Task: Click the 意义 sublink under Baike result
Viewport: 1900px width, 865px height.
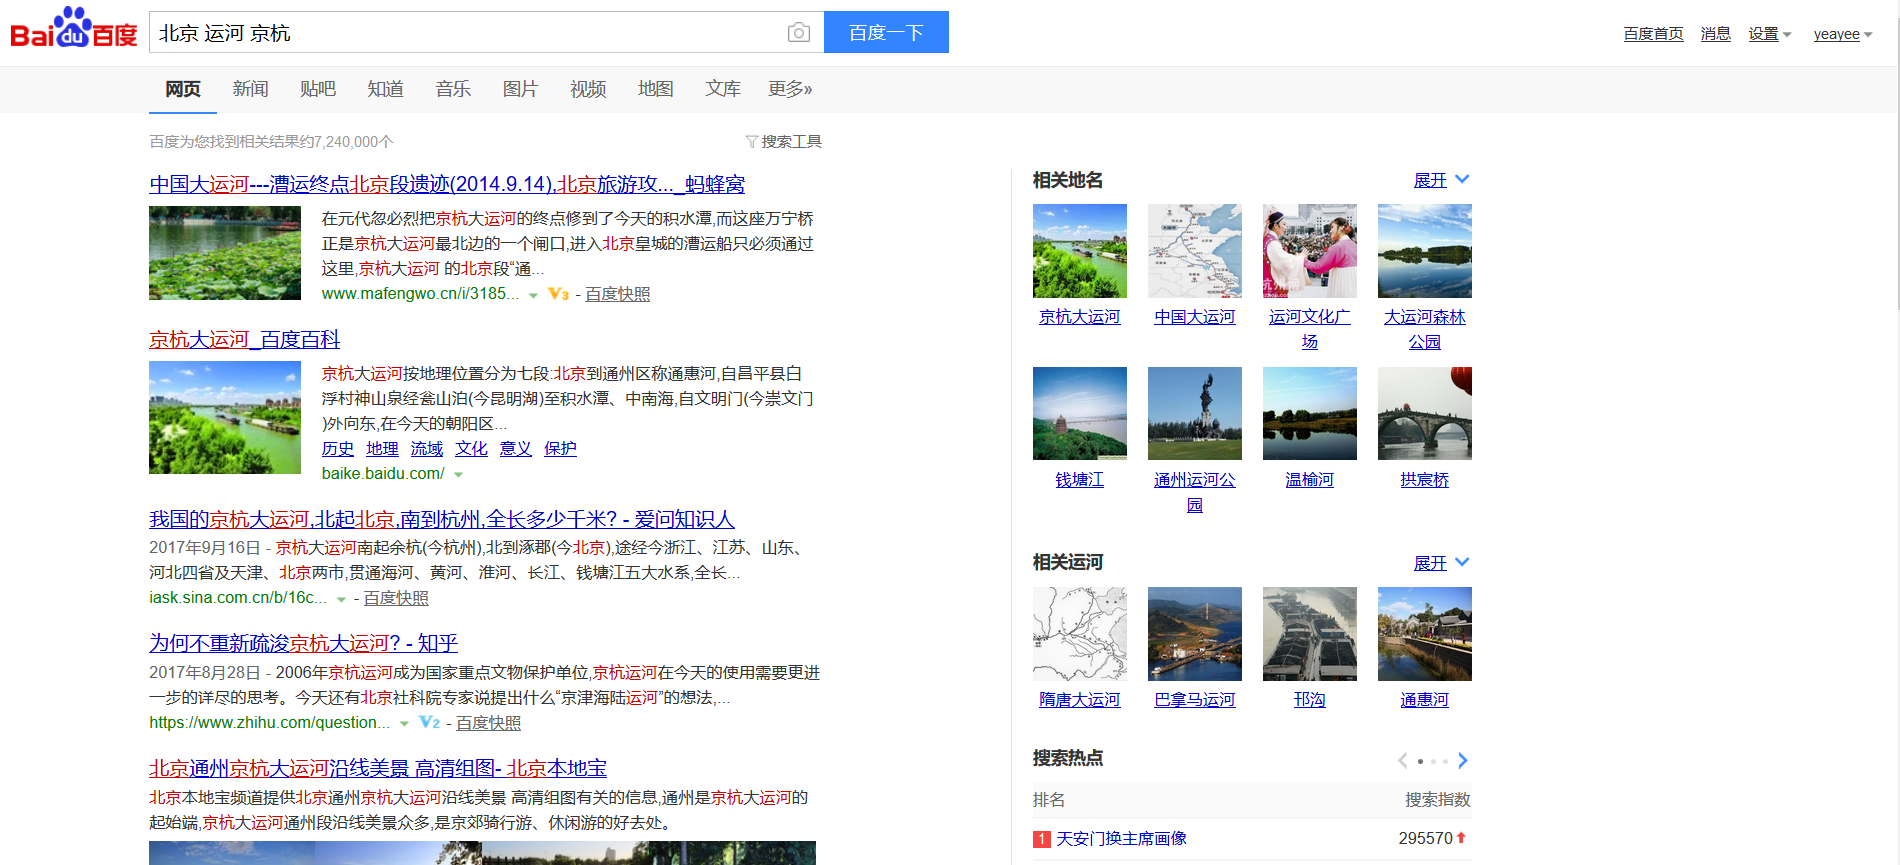Action: (516, 449)
